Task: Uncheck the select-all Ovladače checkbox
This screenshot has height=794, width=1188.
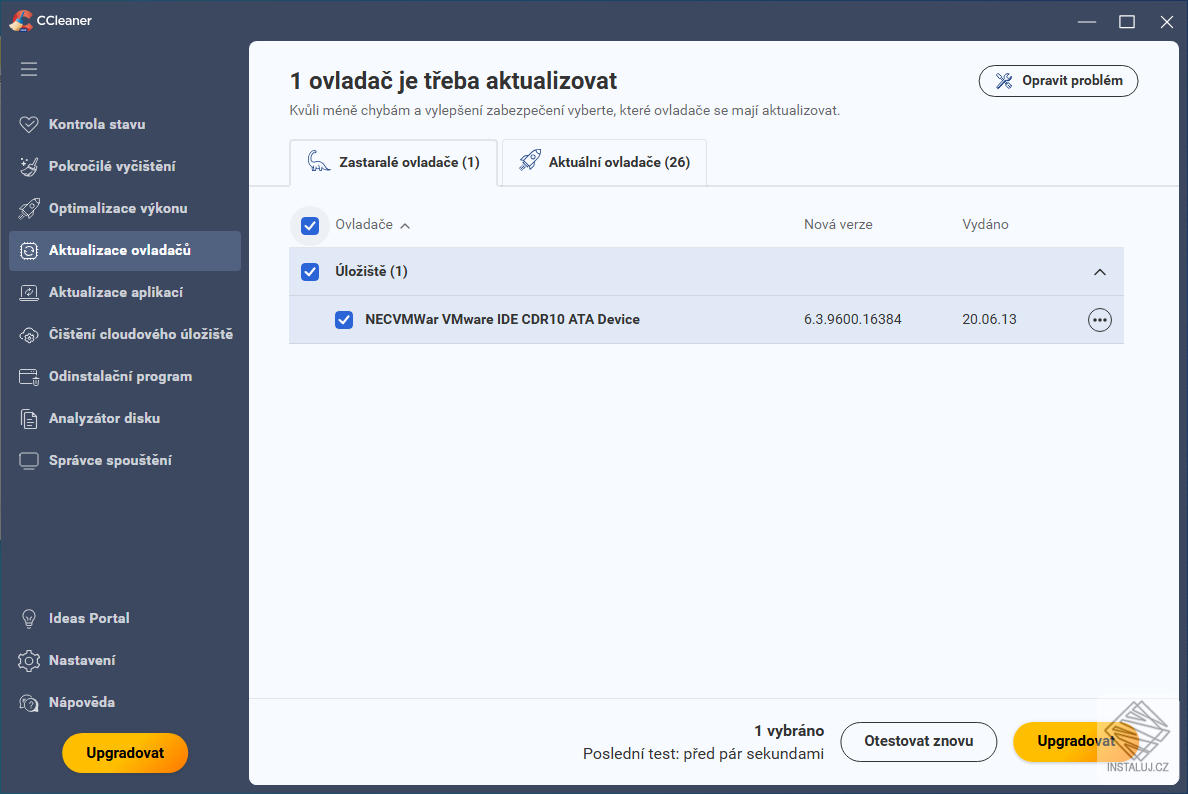Action: [x=310, y=225]
